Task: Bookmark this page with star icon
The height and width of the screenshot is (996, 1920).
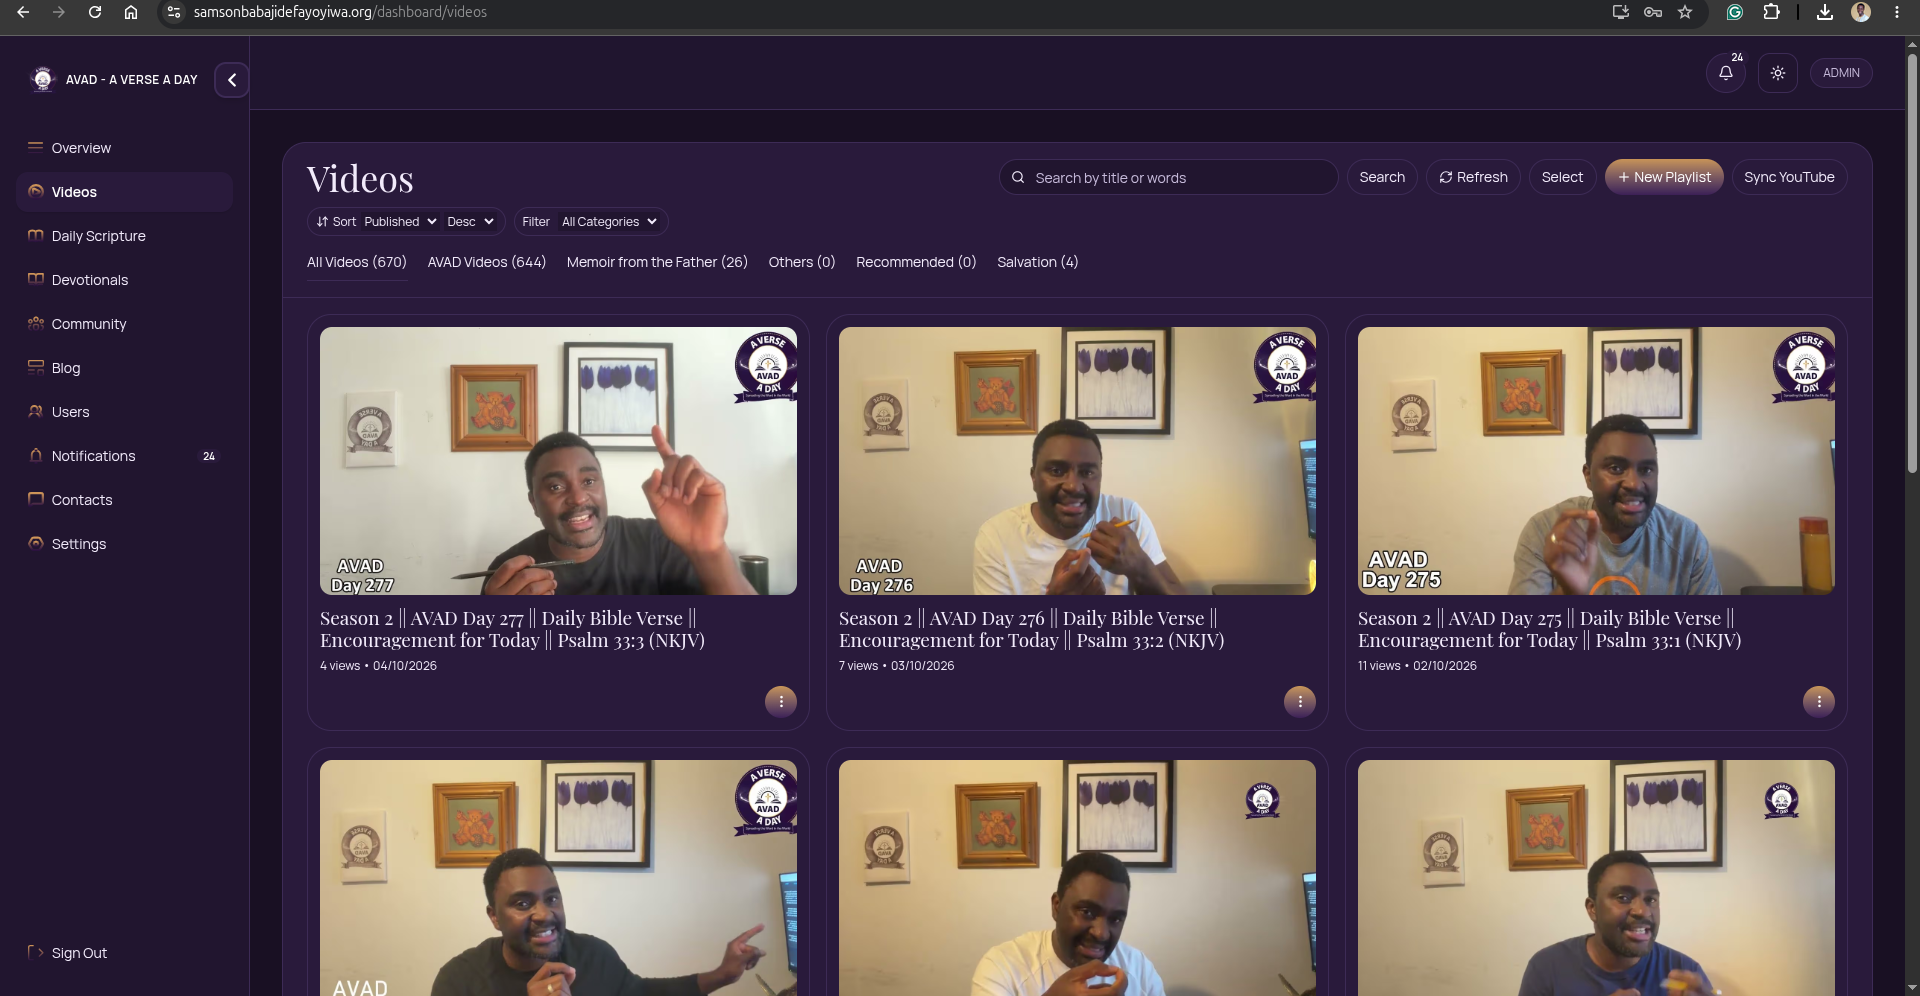Action: [x=1685, y=12]
